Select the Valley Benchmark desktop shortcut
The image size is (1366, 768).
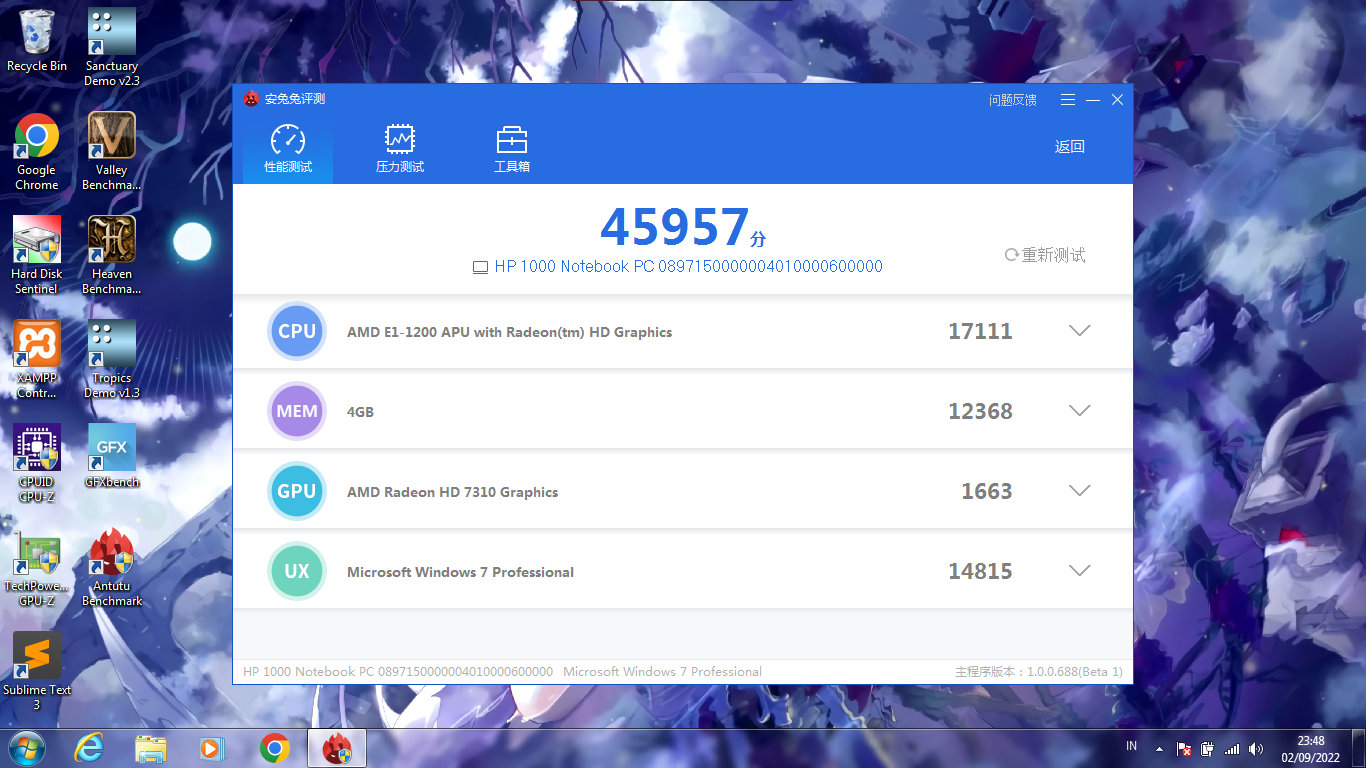pos(112,151)
